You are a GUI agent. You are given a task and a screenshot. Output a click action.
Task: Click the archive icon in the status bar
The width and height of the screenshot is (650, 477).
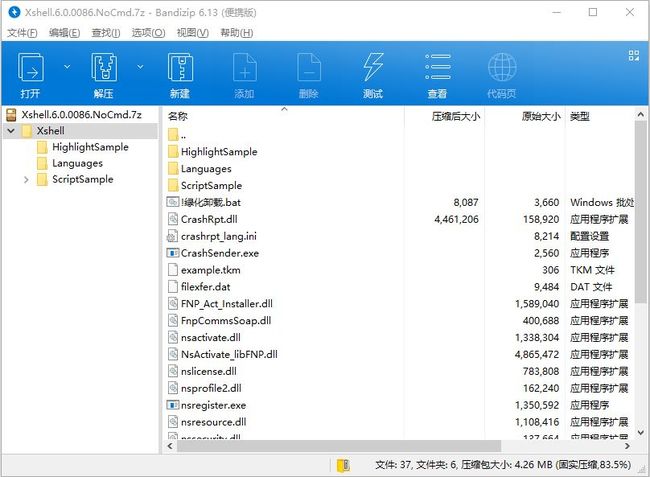tap(343, 465)
